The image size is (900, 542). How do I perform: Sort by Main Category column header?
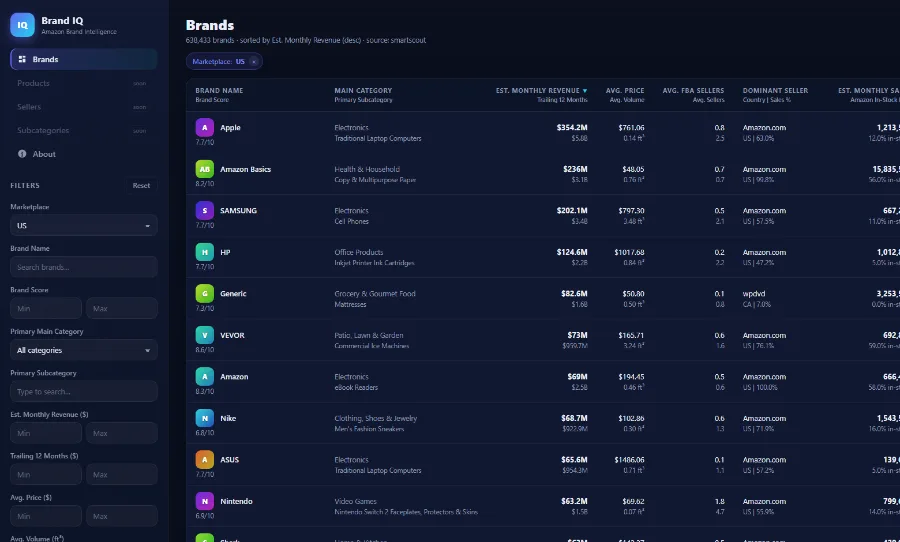pyautogui.click(x=363, y=91)
